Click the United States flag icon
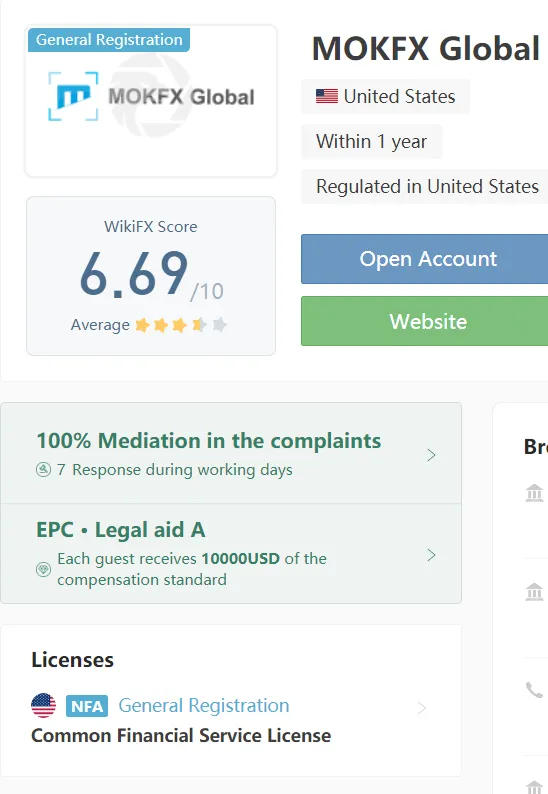 pyautogui.click(x=327, y=96)
